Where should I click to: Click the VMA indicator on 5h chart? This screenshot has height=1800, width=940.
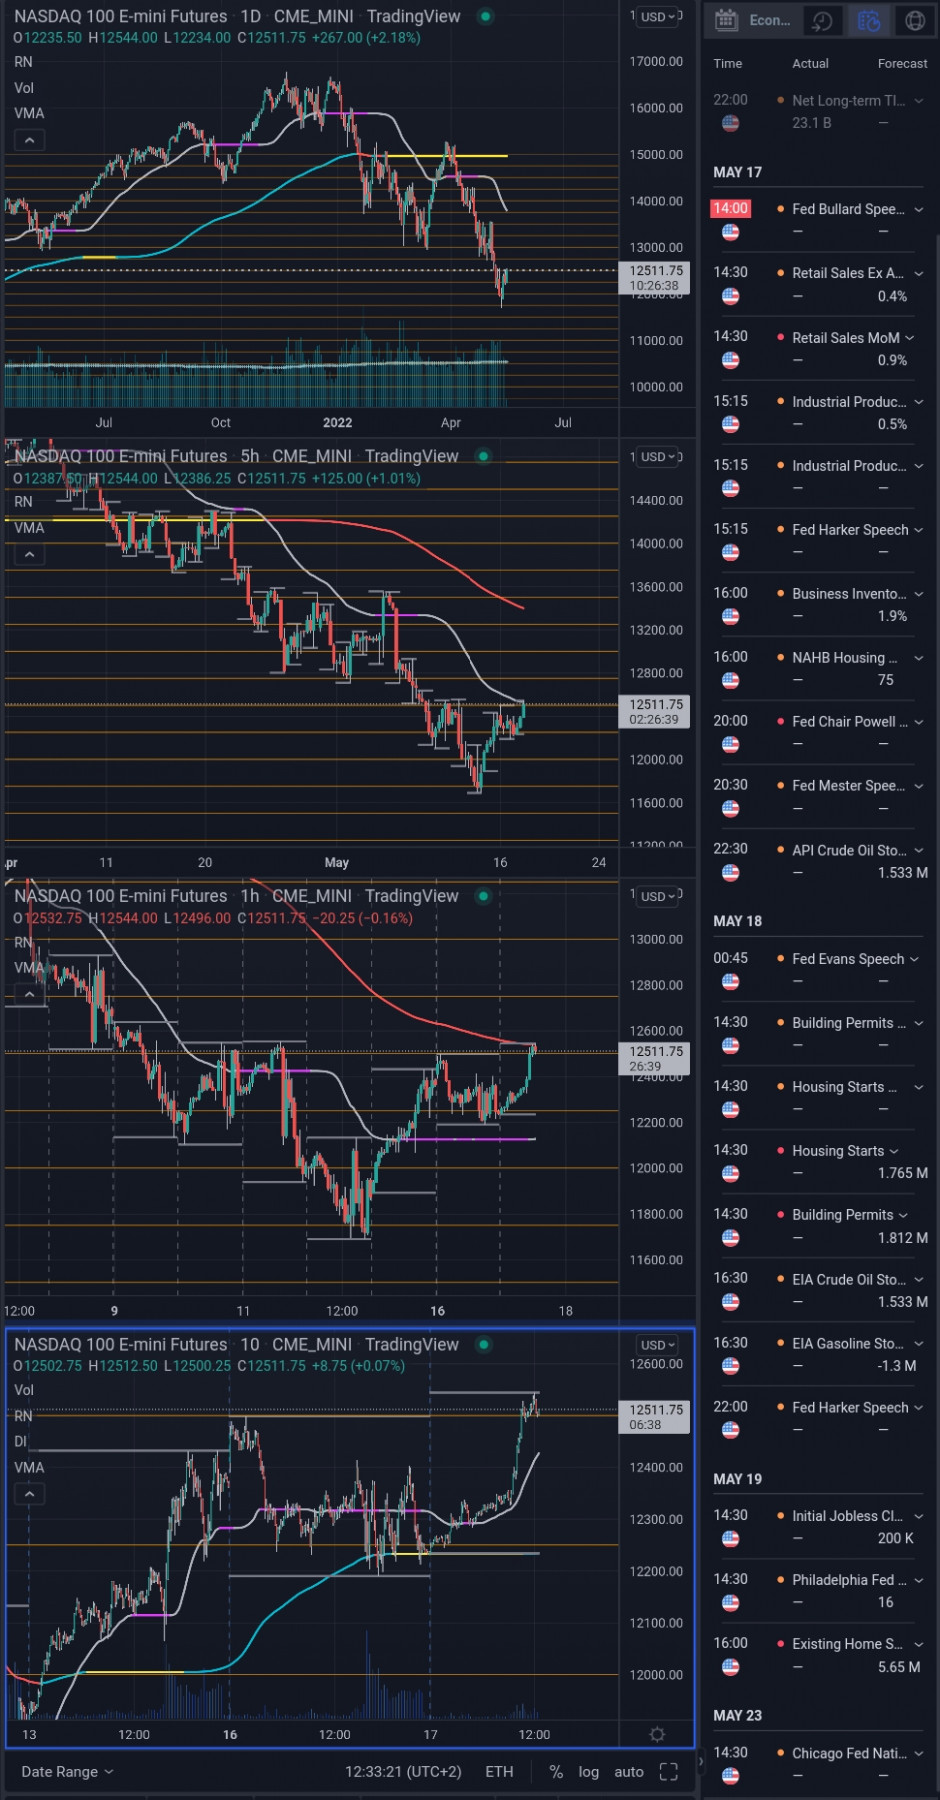point(29,527)
